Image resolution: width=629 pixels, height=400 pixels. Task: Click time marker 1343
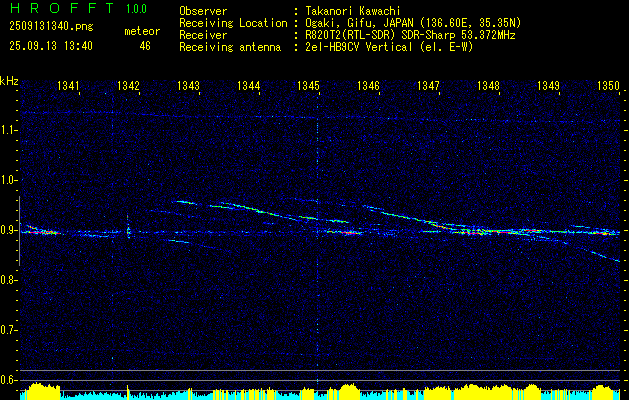point(188,85)
